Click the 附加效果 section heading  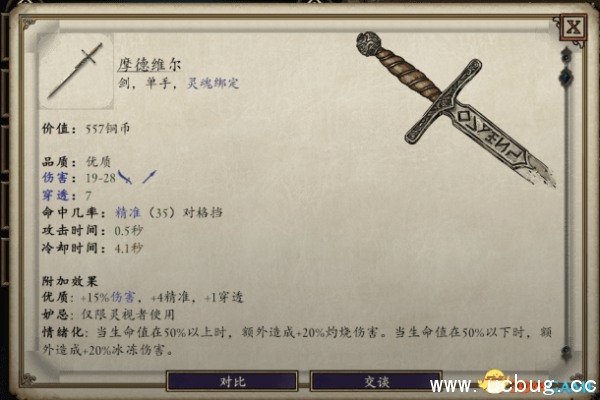[70, 281]
